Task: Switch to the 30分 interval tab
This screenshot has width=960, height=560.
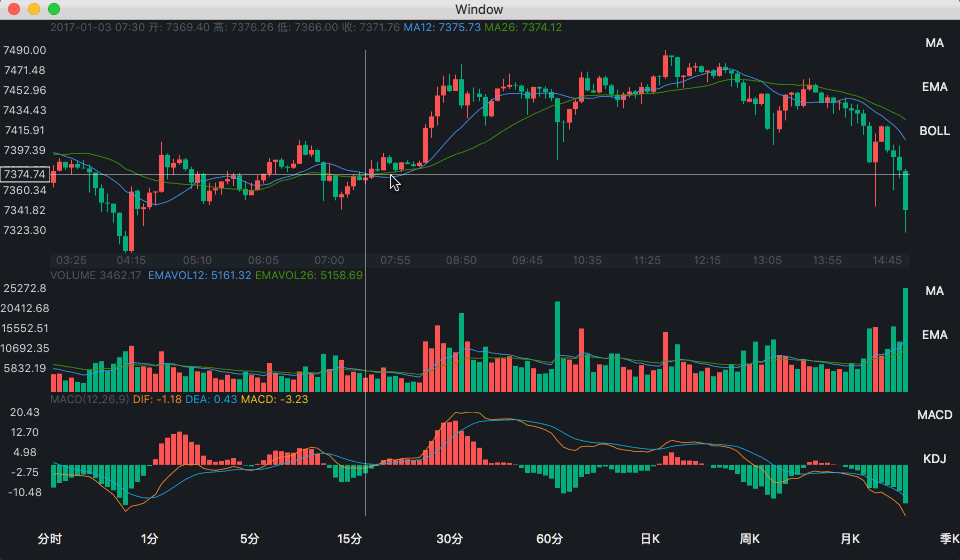Action: point(449,539)
